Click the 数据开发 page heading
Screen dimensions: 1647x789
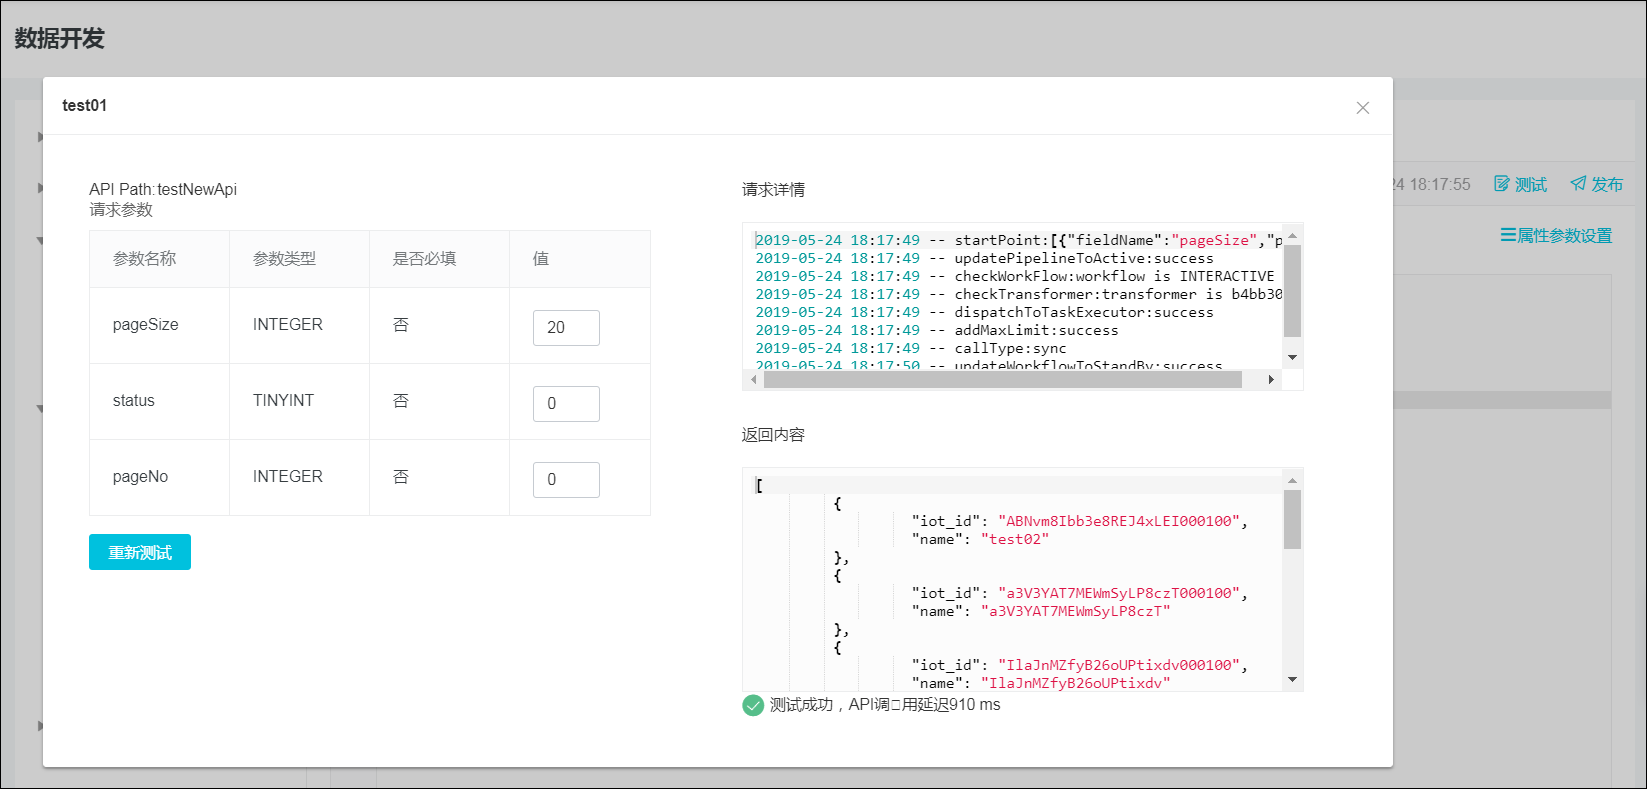click(59, 39)
